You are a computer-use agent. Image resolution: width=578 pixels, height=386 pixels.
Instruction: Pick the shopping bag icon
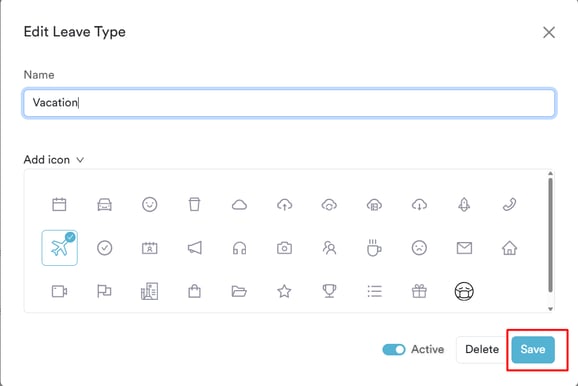195,291
